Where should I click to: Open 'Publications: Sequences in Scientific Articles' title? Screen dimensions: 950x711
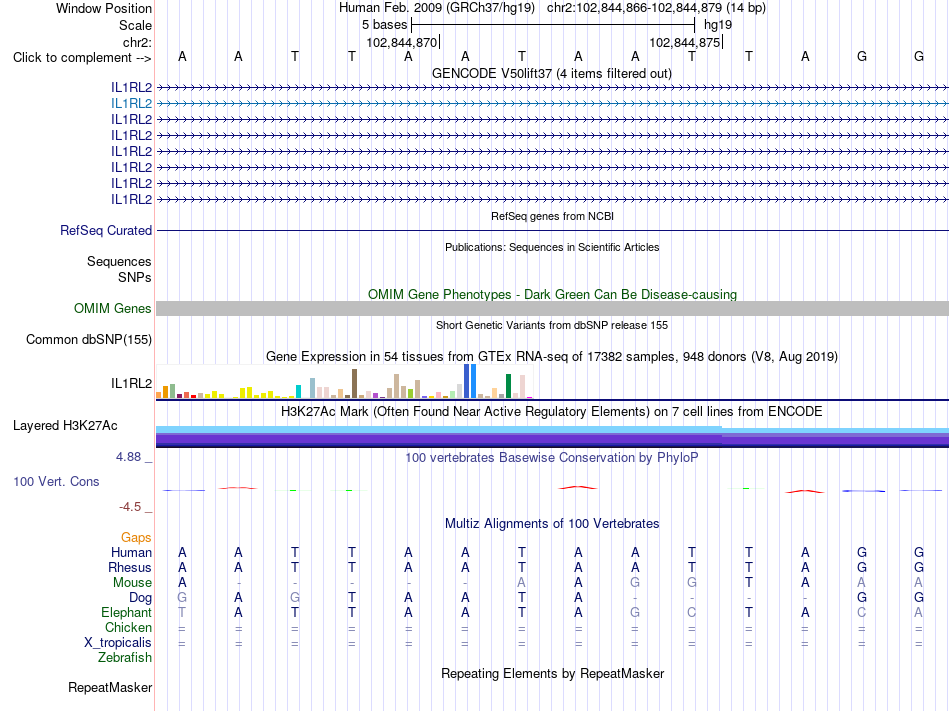(x=552, y=247)
